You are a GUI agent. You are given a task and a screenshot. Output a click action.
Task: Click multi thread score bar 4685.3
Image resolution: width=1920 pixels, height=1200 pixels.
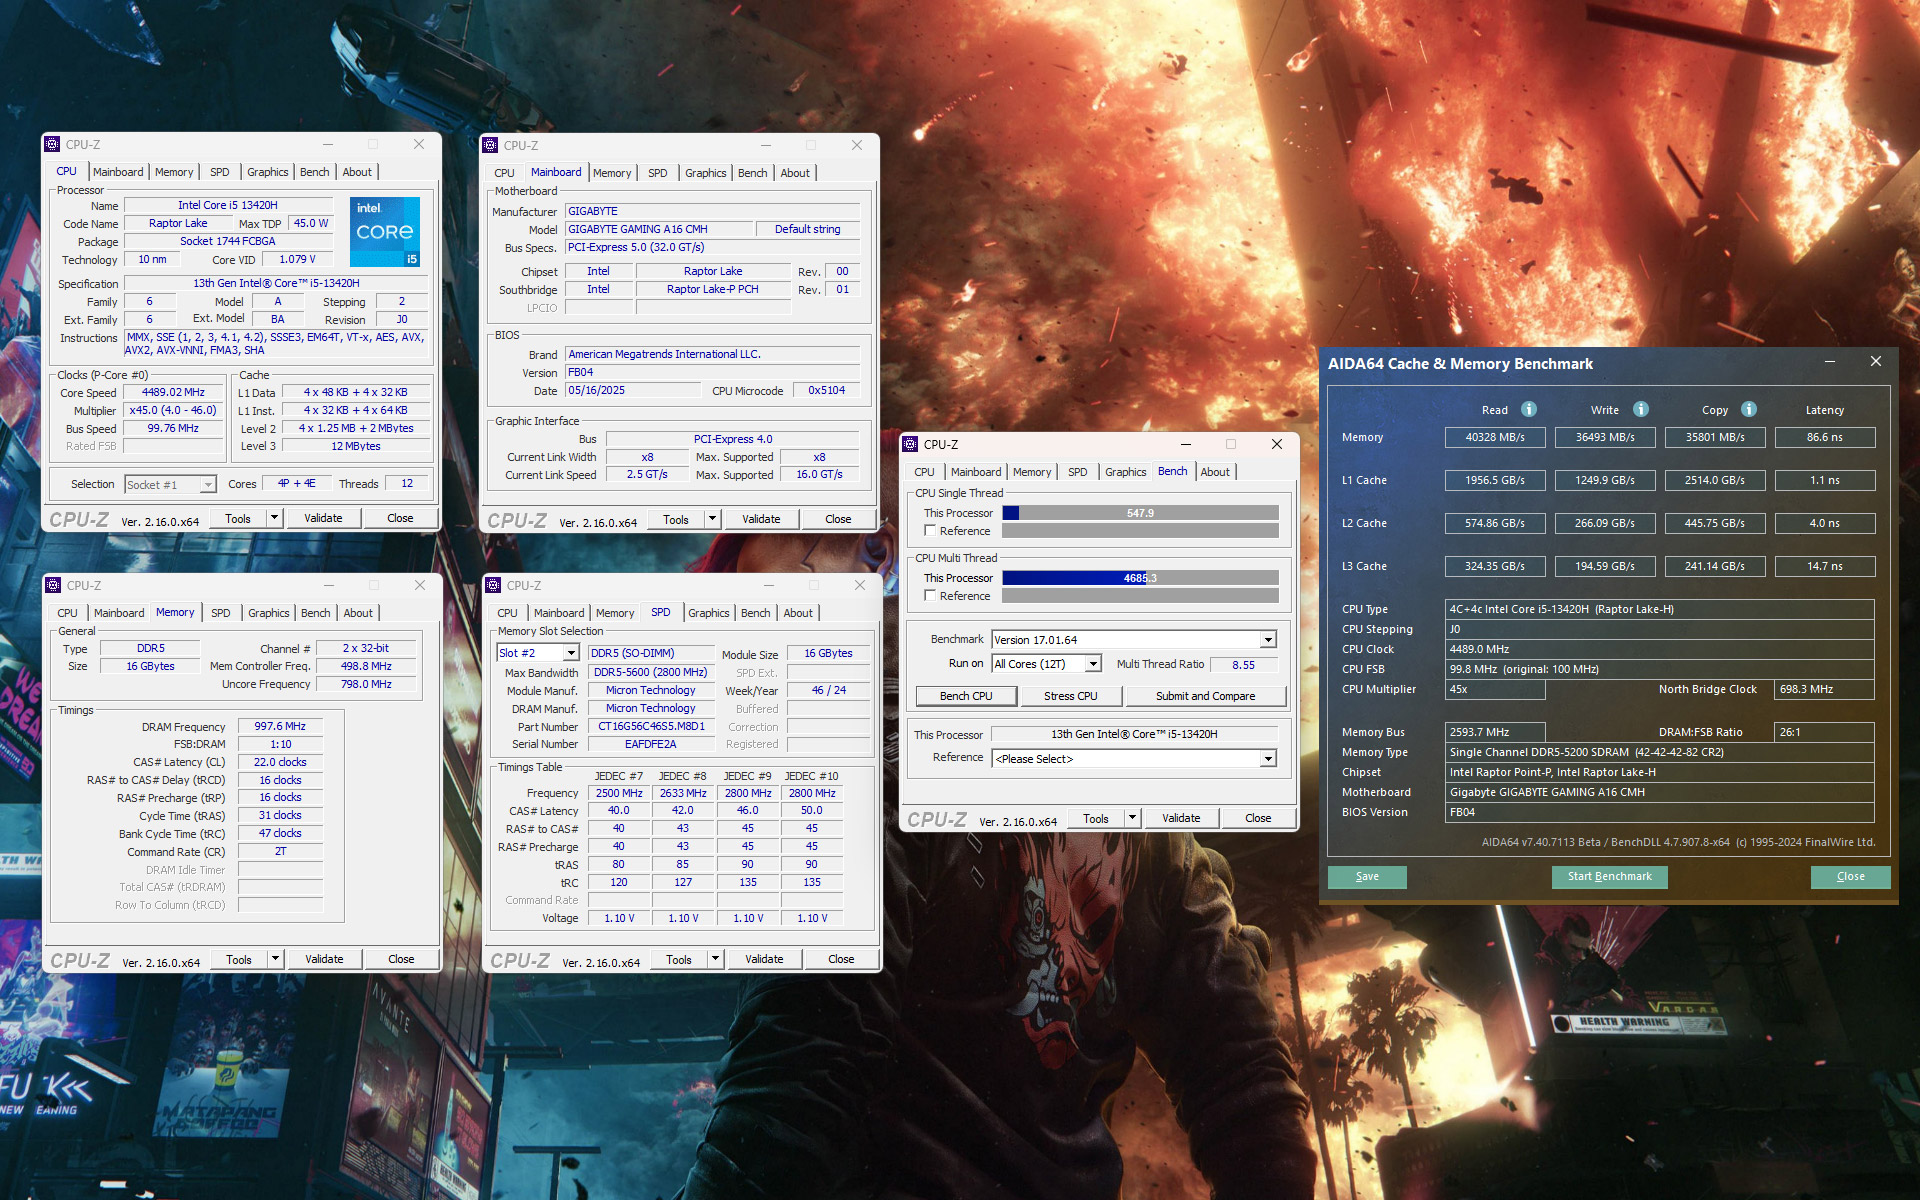[x=1140, y=578]
